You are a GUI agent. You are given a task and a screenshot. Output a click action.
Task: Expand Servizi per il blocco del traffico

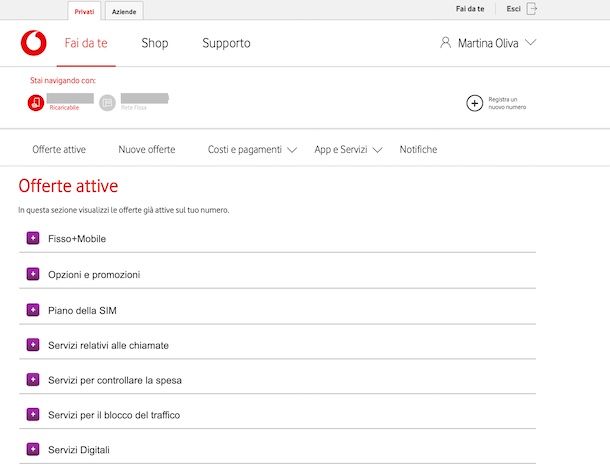(x=33, y=414)
